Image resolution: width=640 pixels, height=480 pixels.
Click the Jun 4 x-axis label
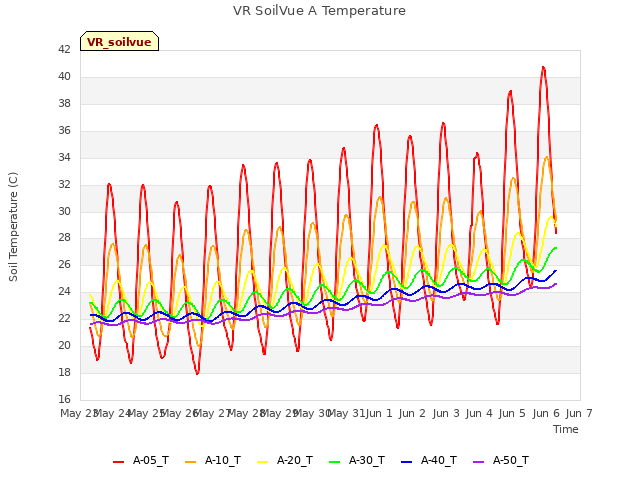pos(479,413)
